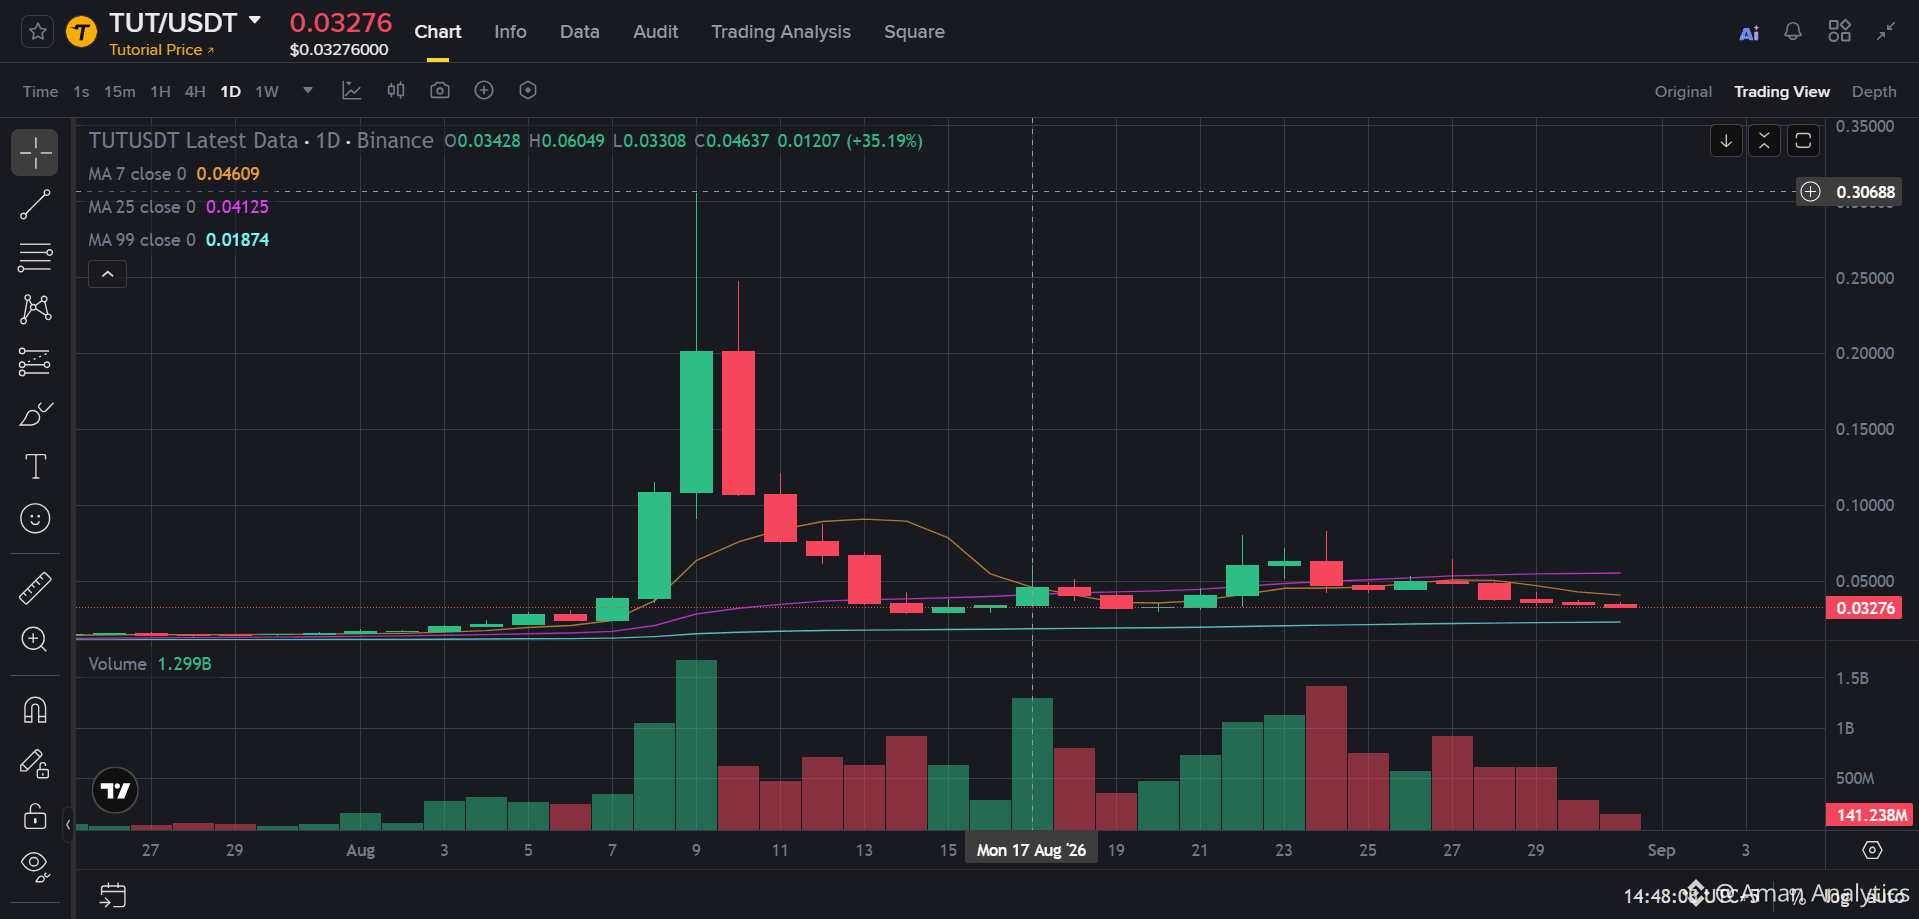The image size is (1919, 919).
Task: Collapse the indicator legend chevron
Action: 108,274
